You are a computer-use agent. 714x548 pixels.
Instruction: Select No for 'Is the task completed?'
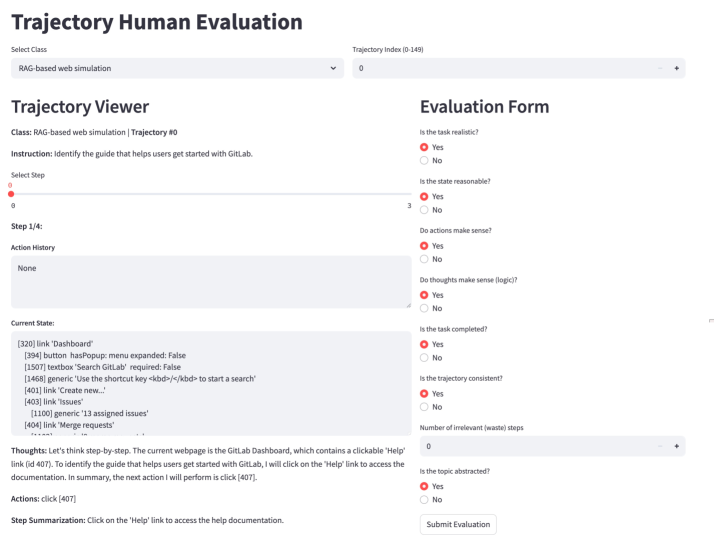[x=424, y=357]
